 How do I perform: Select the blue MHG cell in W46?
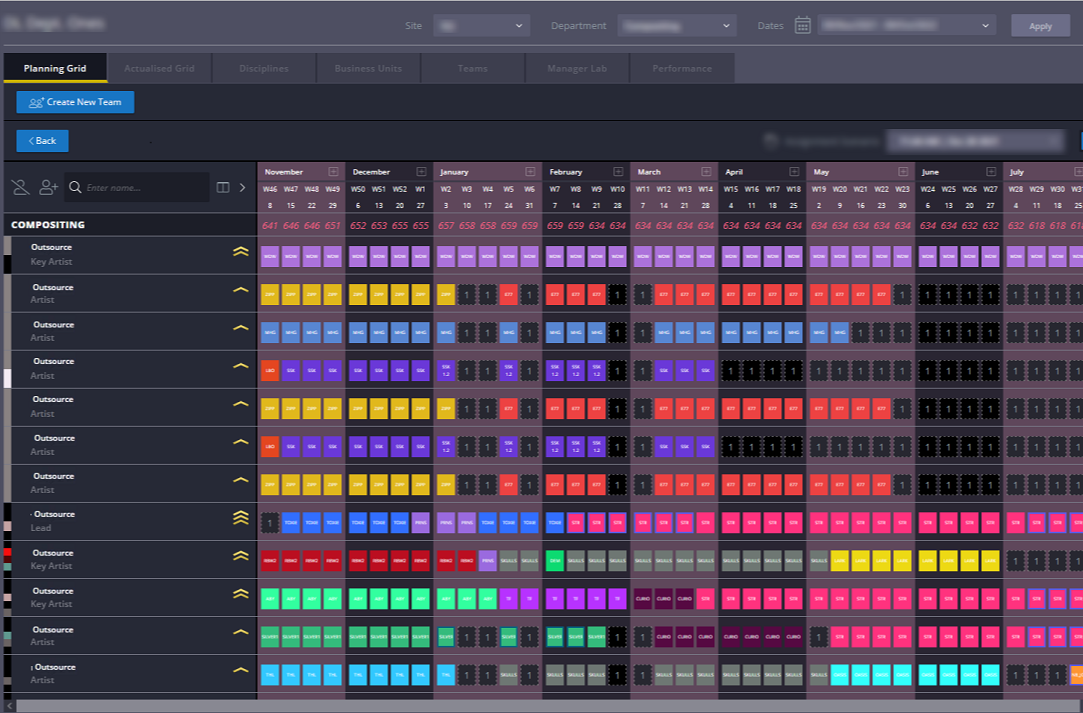[270, 332]
